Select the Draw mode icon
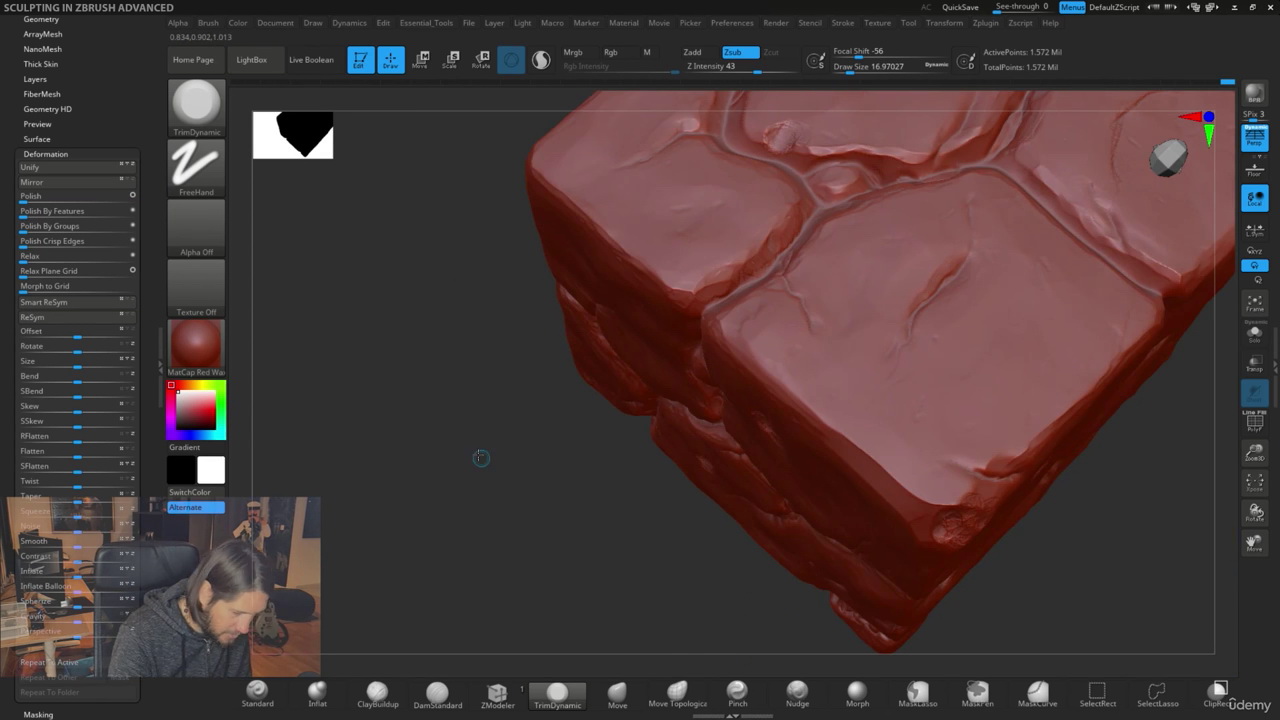 click(x=391, y=60)
